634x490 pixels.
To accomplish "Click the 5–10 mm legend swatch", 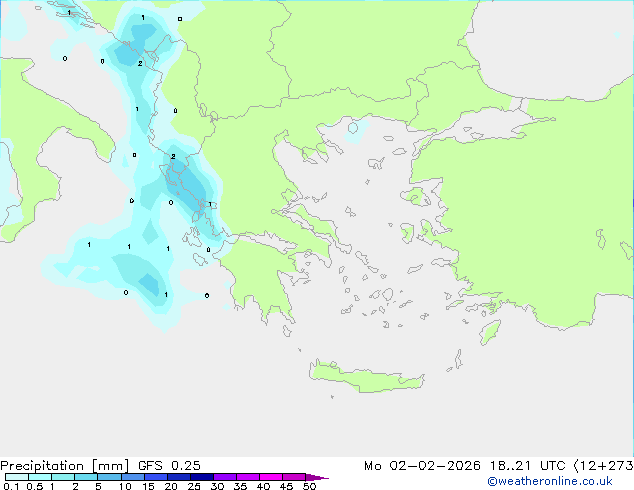I will [110, 477].
